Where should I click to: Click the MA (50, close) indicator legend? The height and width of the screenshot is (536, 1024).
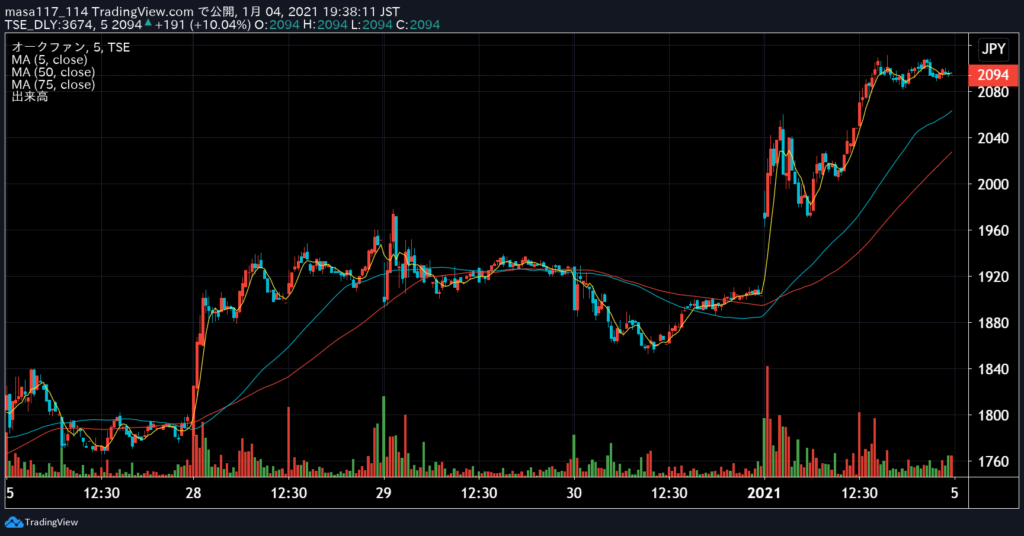tap(53, 72)
